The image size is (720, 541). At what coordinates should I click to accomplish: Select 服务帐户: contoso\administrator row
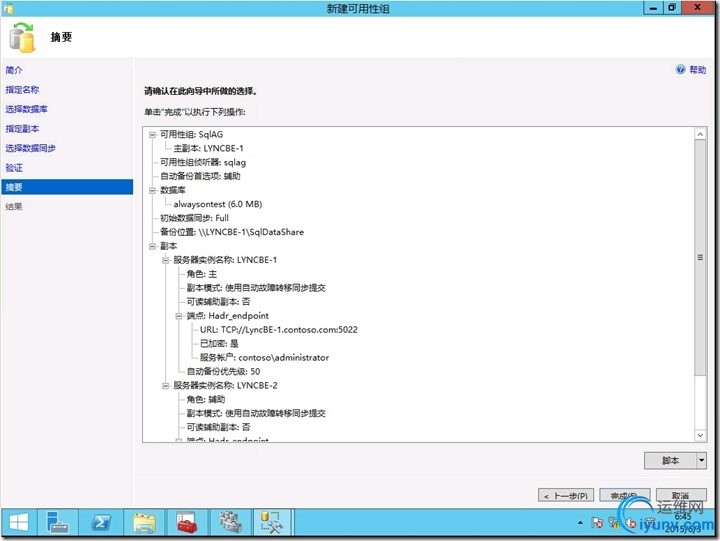264,358
